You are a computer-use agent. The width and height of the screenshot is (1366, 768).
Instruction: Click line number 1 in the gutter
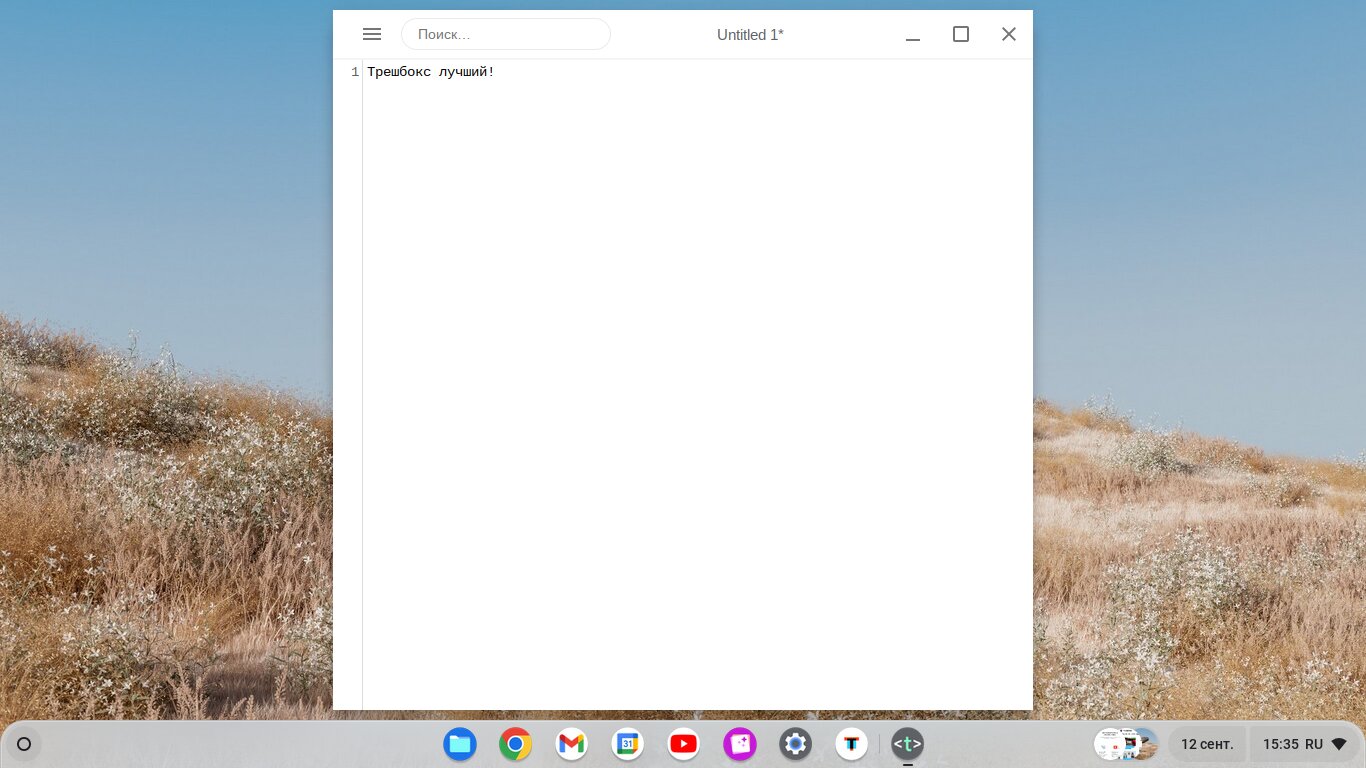coord(355,72)
